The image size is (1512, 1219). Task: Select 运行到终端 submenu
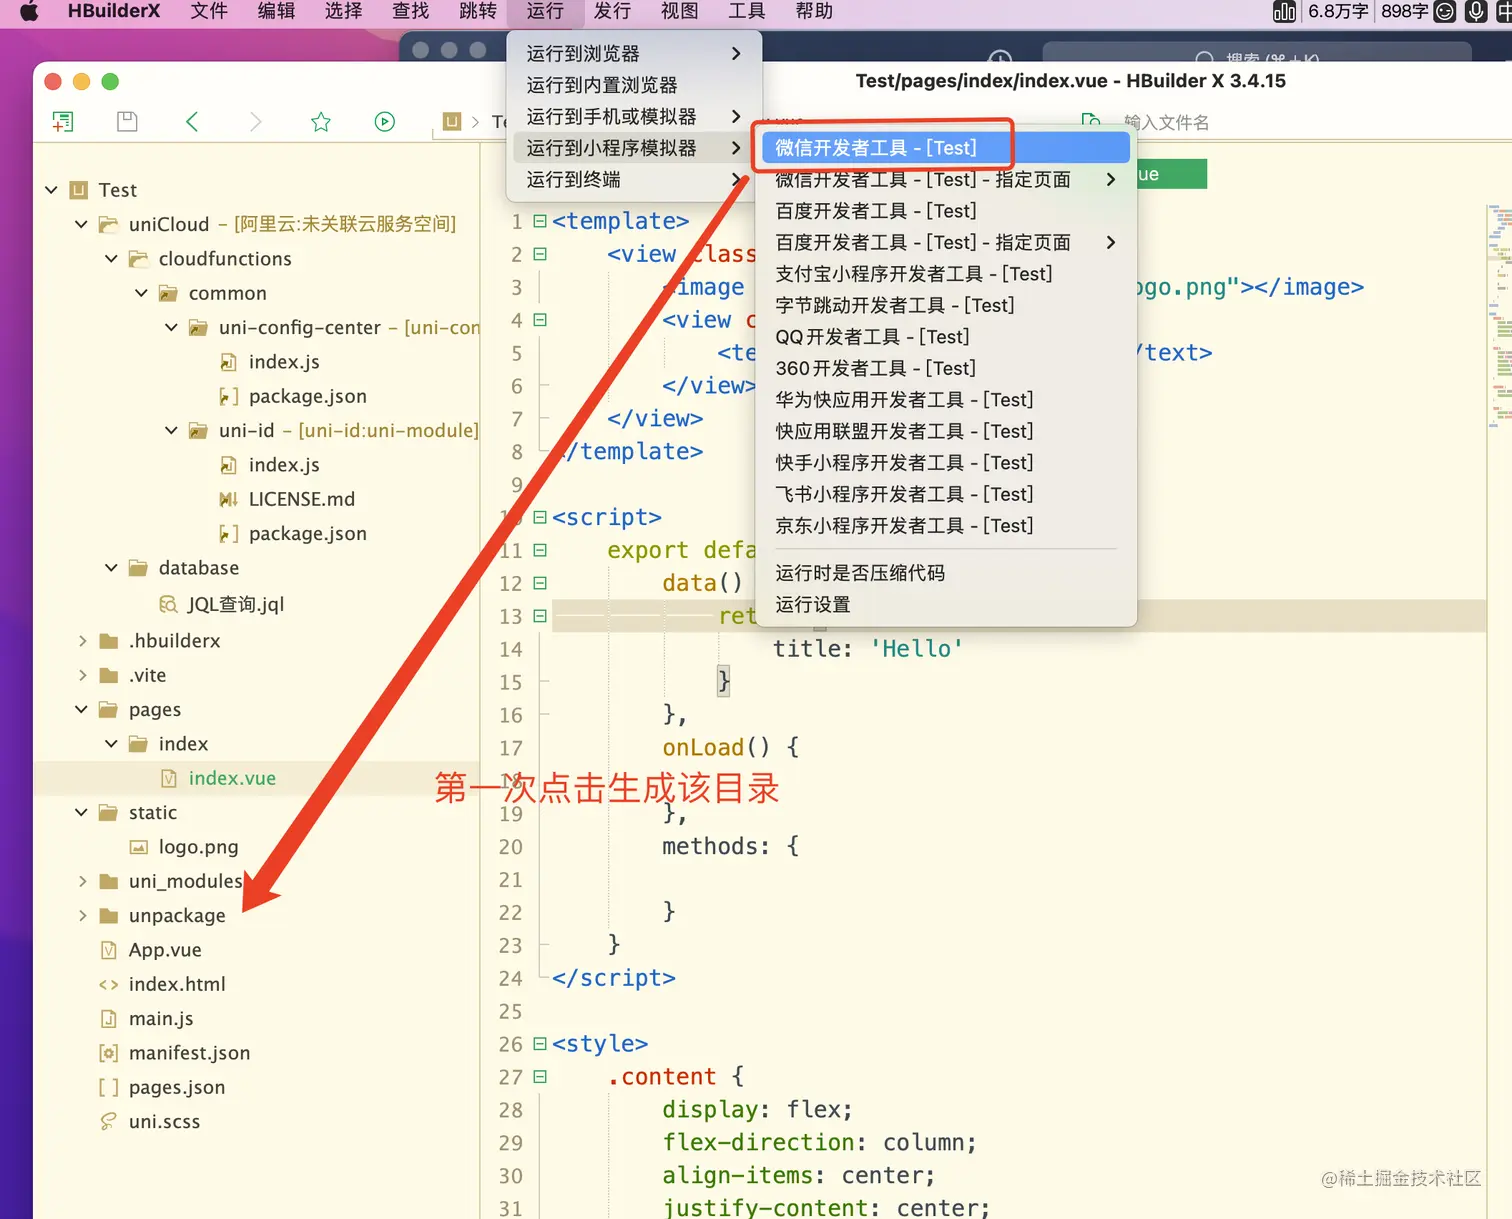click(634, 179)
